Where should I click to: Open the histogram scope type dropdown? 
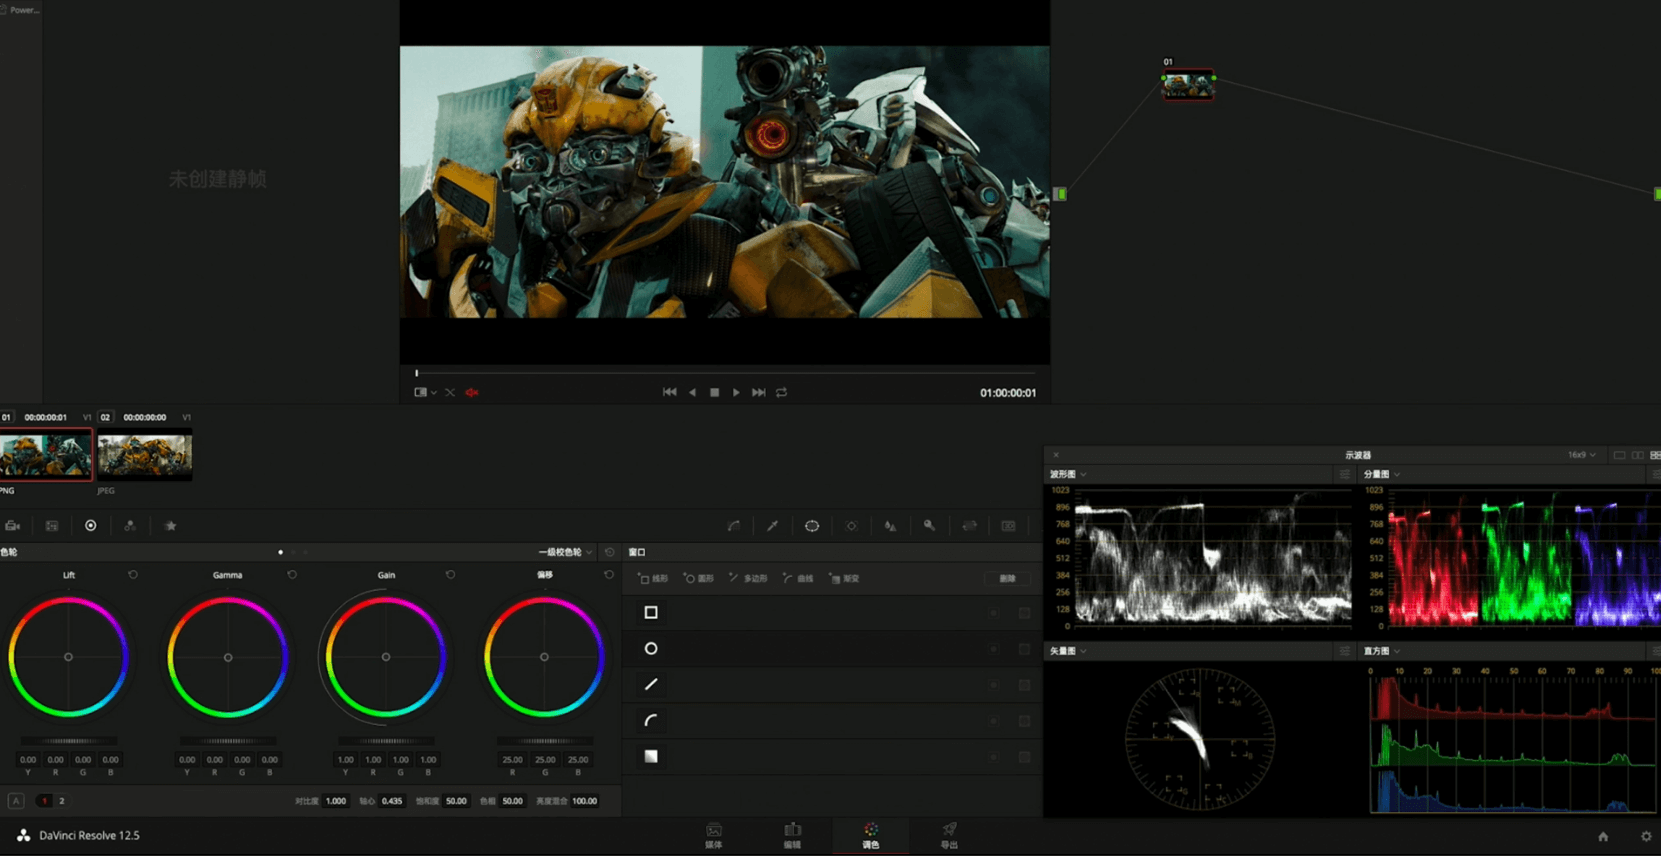[x=1382, y=651]
